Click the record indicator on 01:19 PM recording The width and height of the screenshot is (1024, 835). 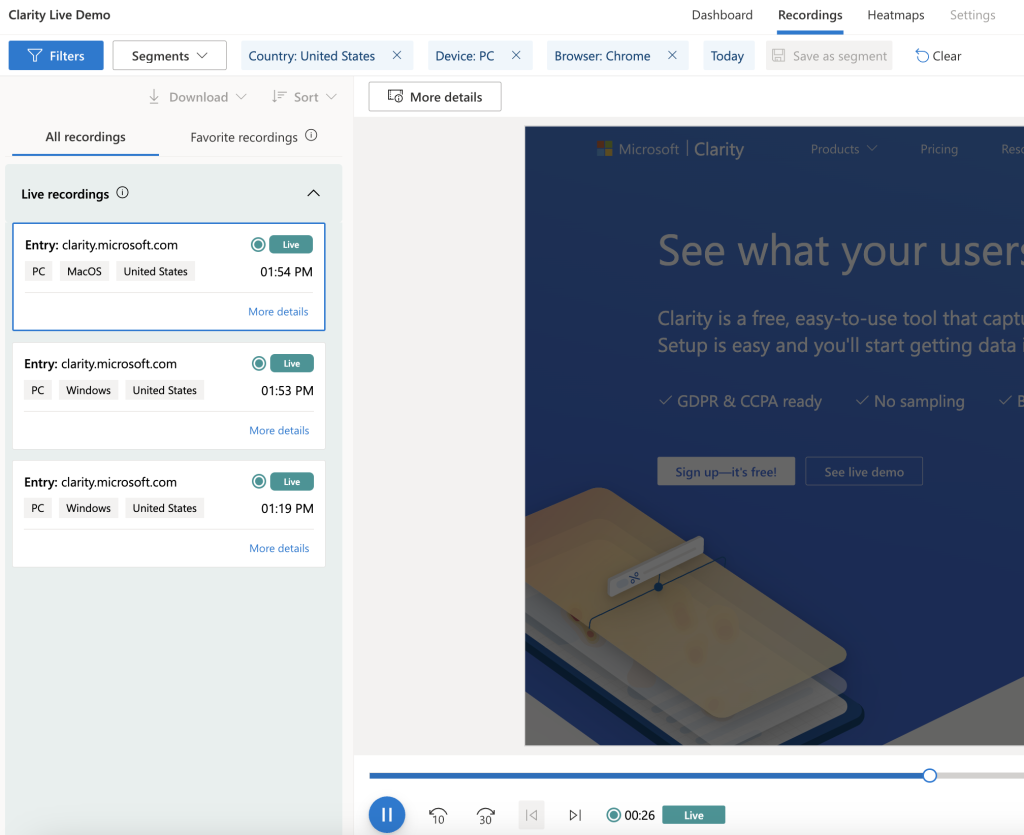pyautogui.click(x=259, y=482)
